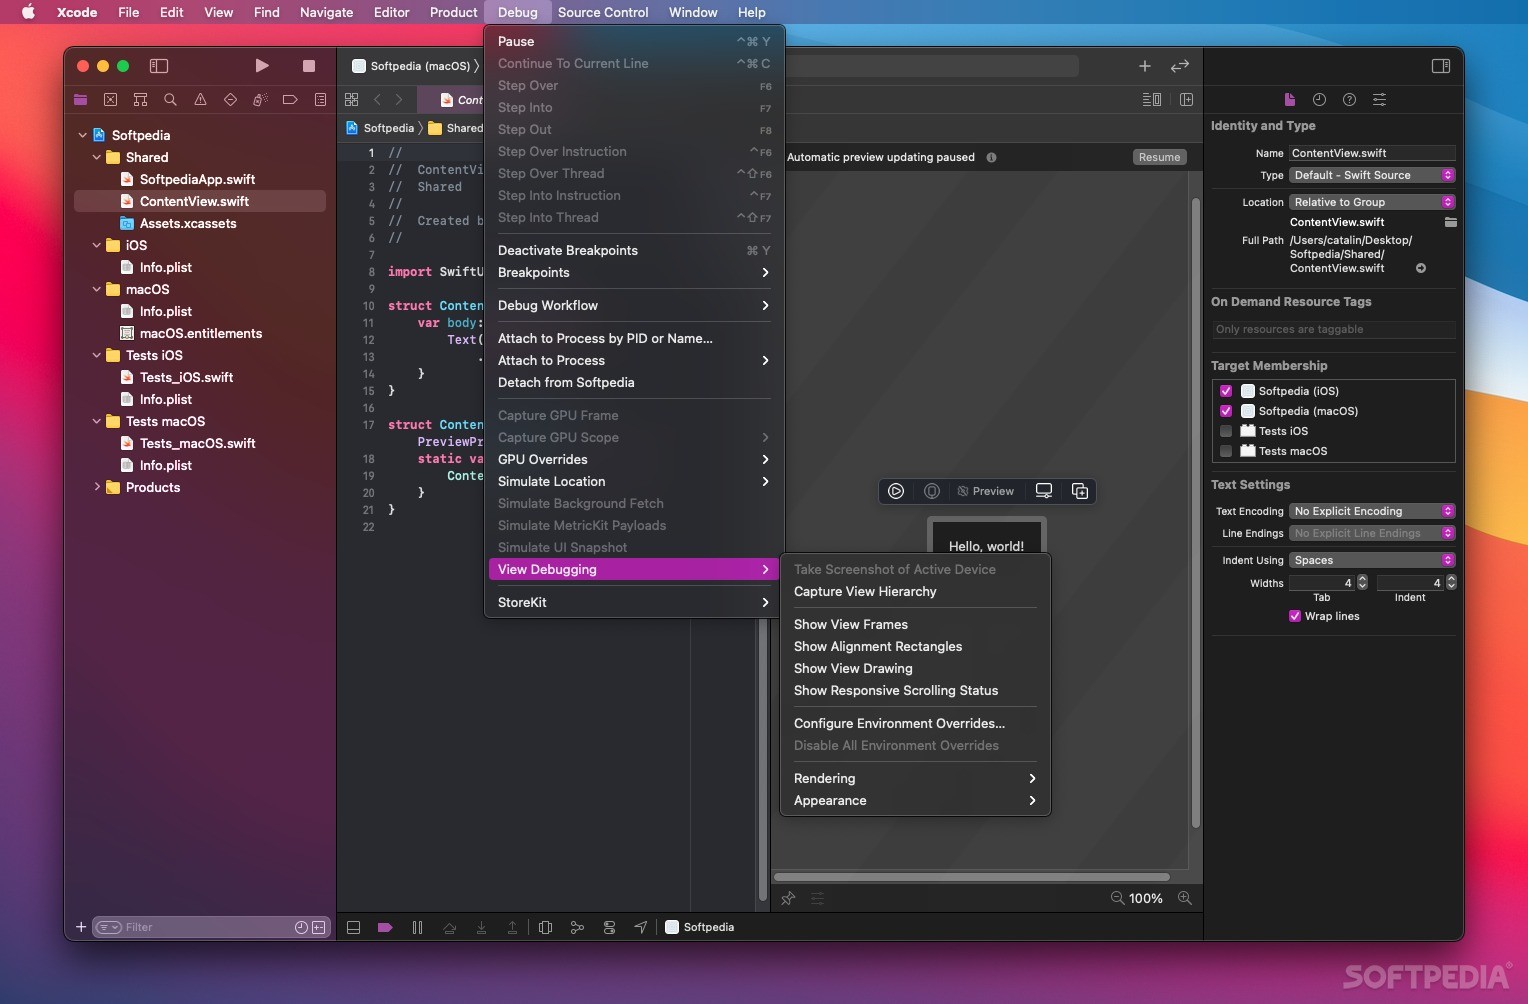1528x1004 pixels.
Task: Open the Issue navigator warning icon
Action: click(201, 100)
